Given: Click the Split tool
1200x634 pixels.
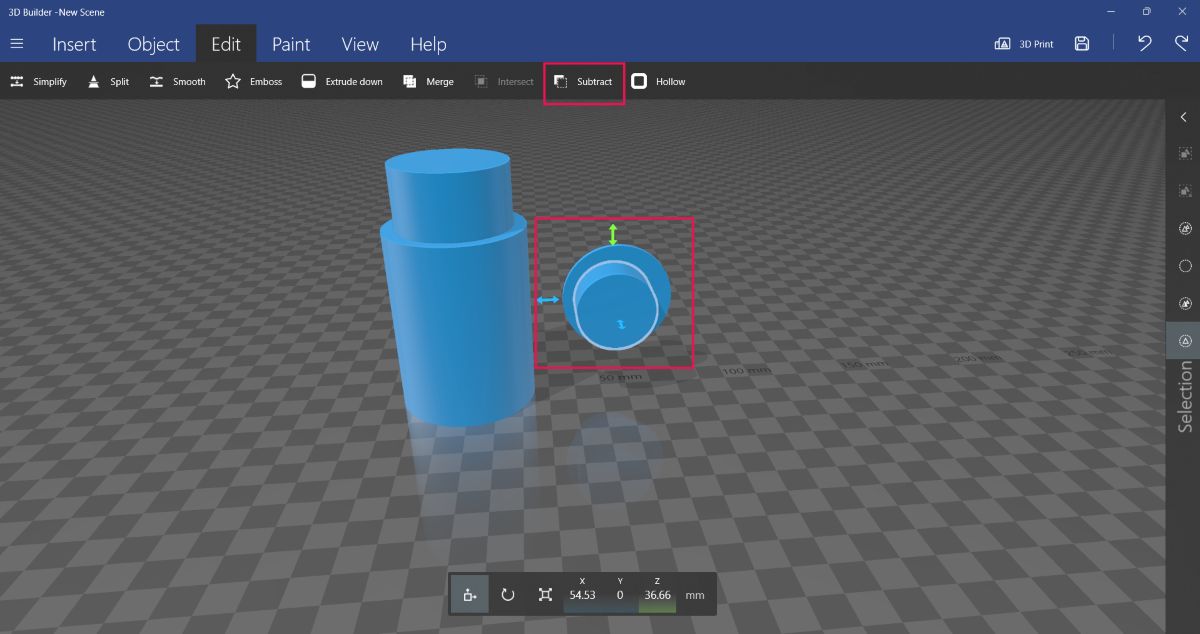Looking at the screenshot, I should pos(107,81).
